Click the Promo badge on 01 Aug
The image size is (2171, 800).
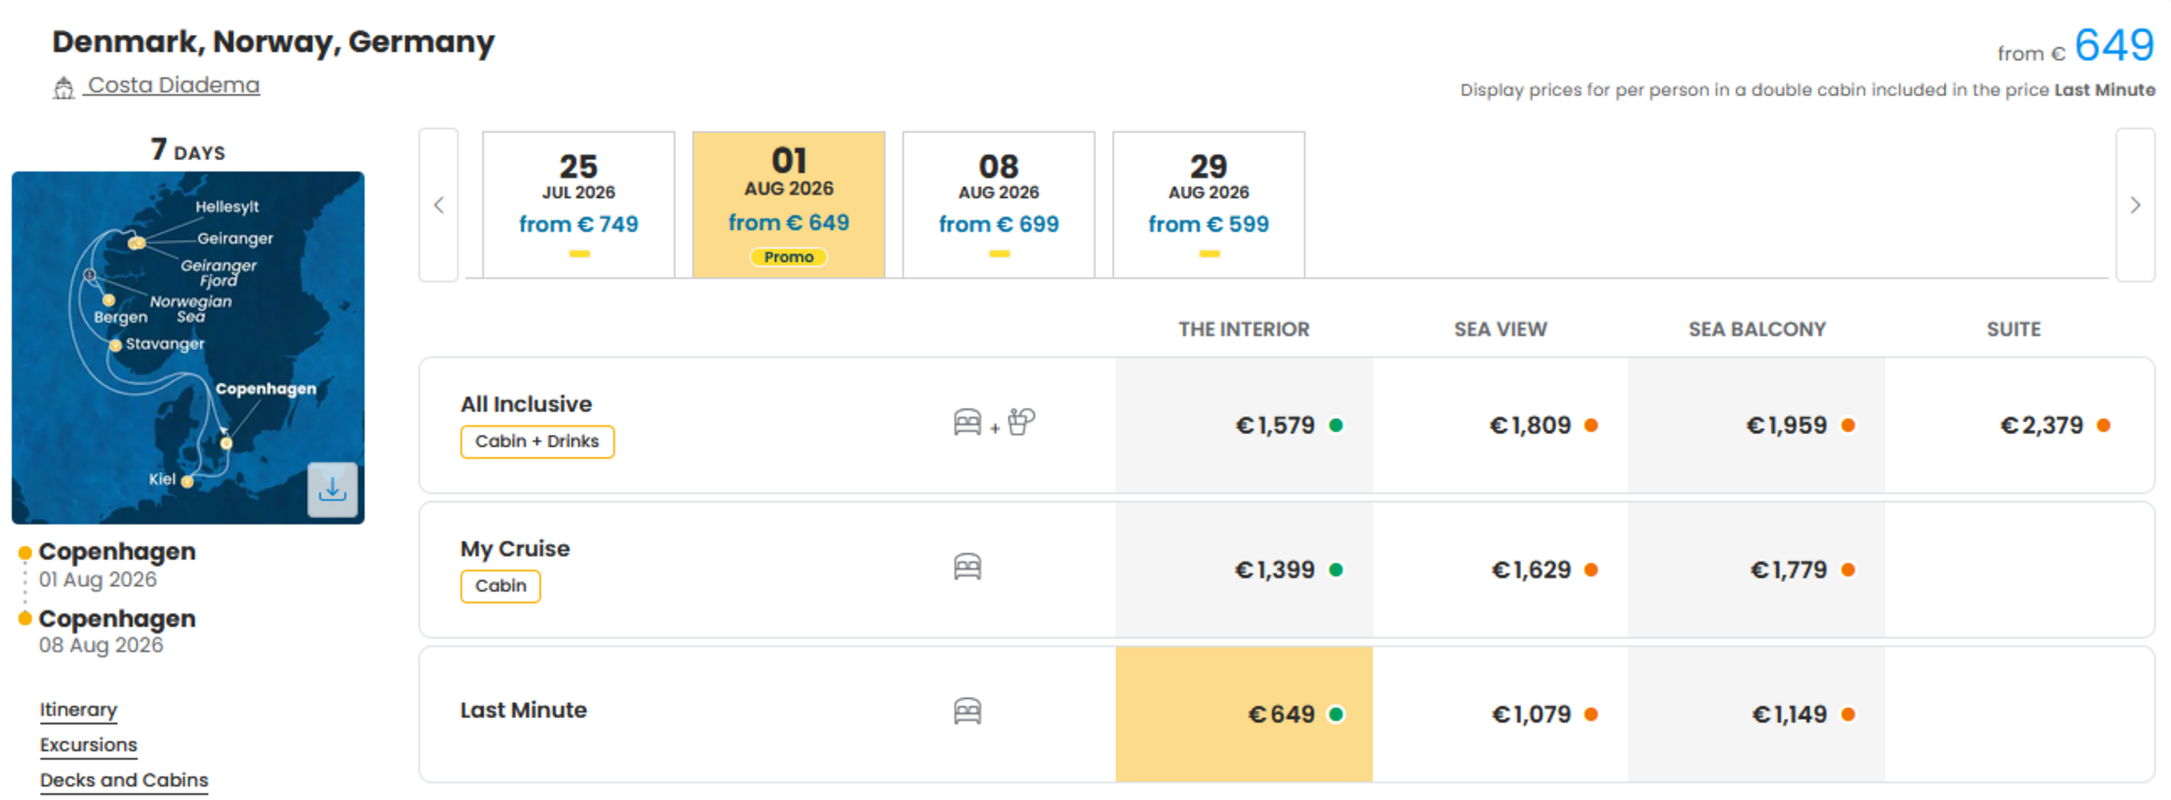[789, 257]
